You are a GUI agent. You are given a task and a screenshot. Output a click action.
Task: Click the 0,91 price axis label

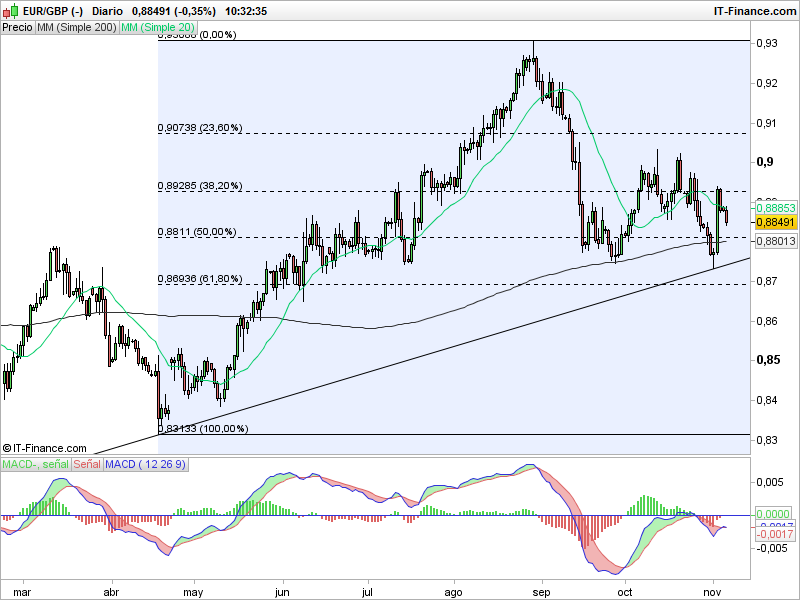(x=767, y=123)
